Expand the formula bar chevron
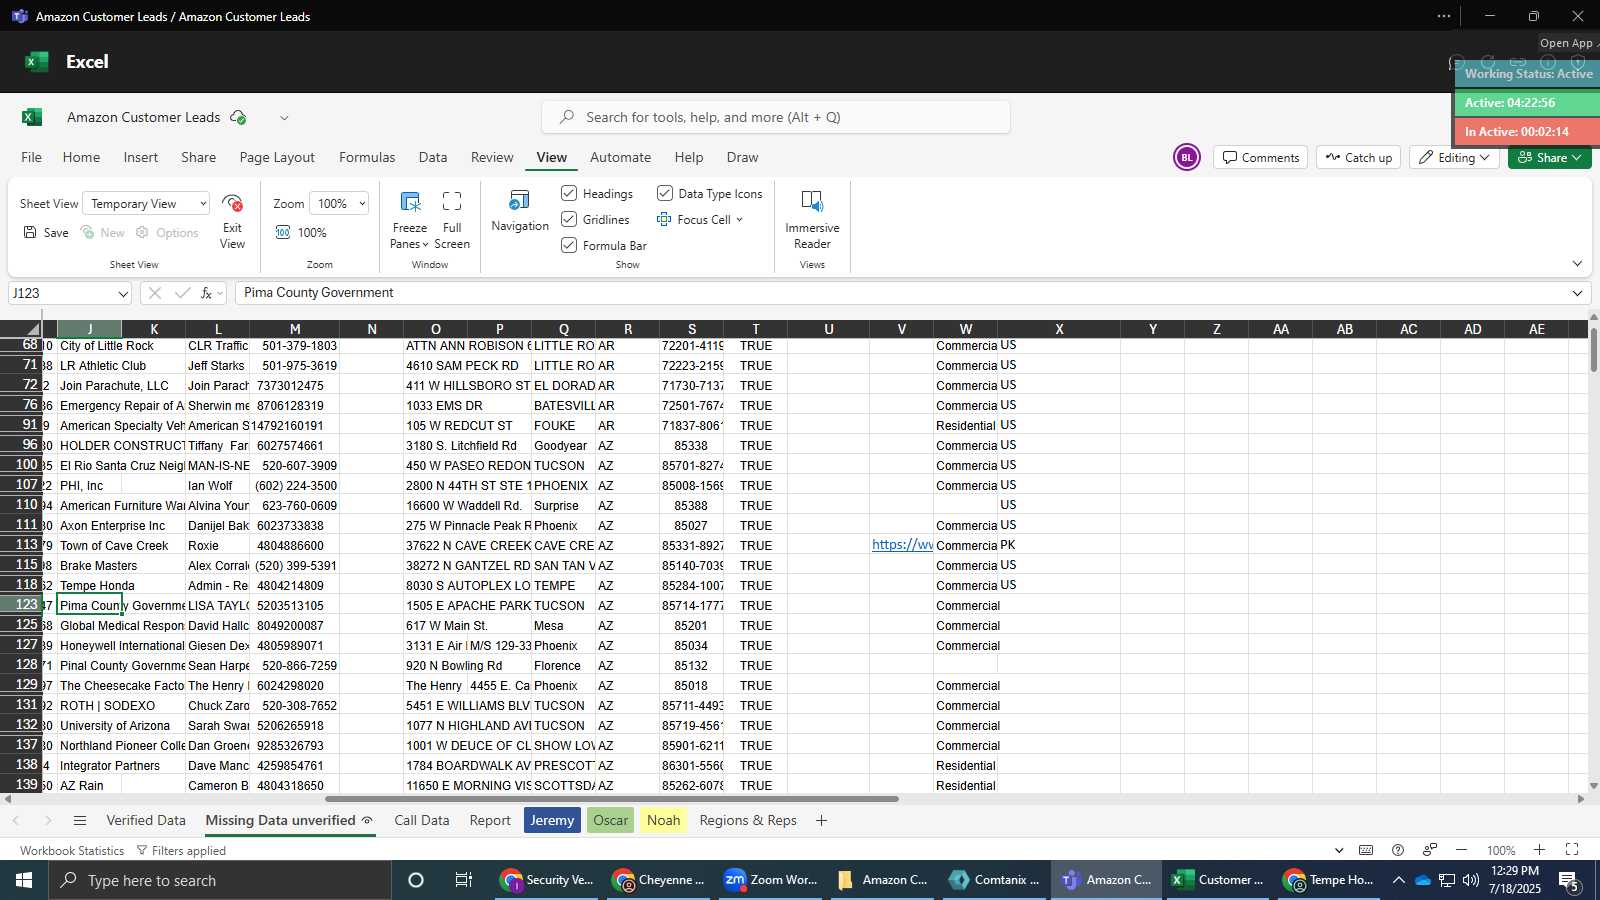This screenshot has height=900, width=1600. pos(1577,293)
